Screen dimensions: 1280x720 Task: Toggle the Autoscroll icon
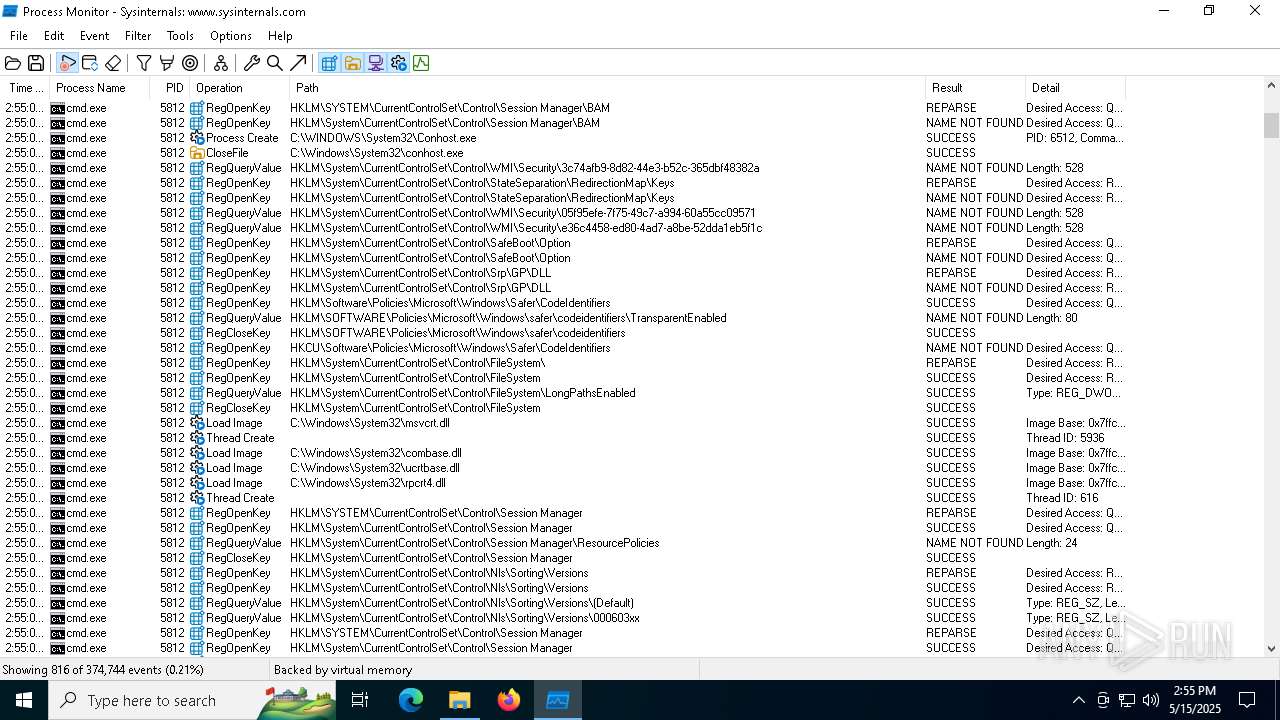[x=90, y=63]
